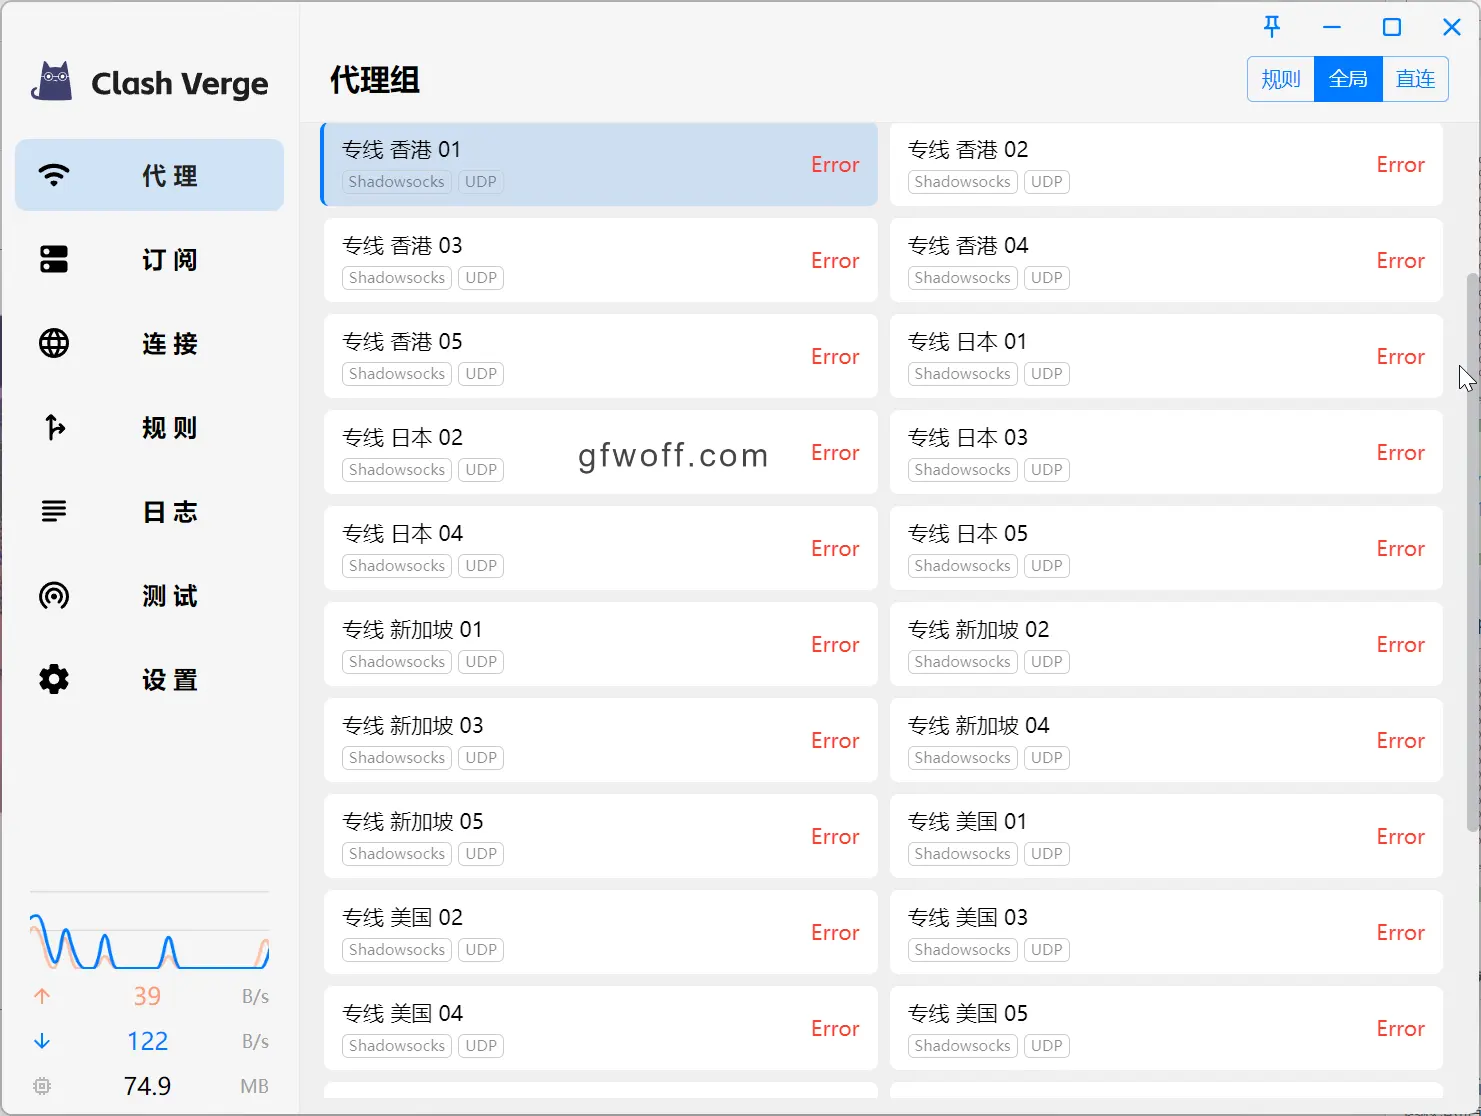Click the radar icon beside 测试
The height and width of the screenshot is (1116, 1481).
tap(54, 595)
